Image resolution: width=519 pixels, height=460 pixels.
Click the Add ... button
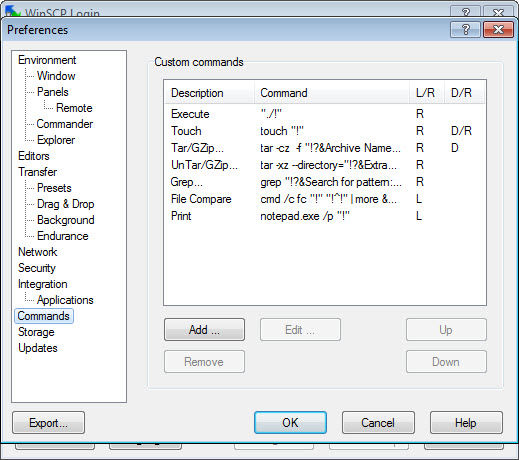tap(204, 330)
